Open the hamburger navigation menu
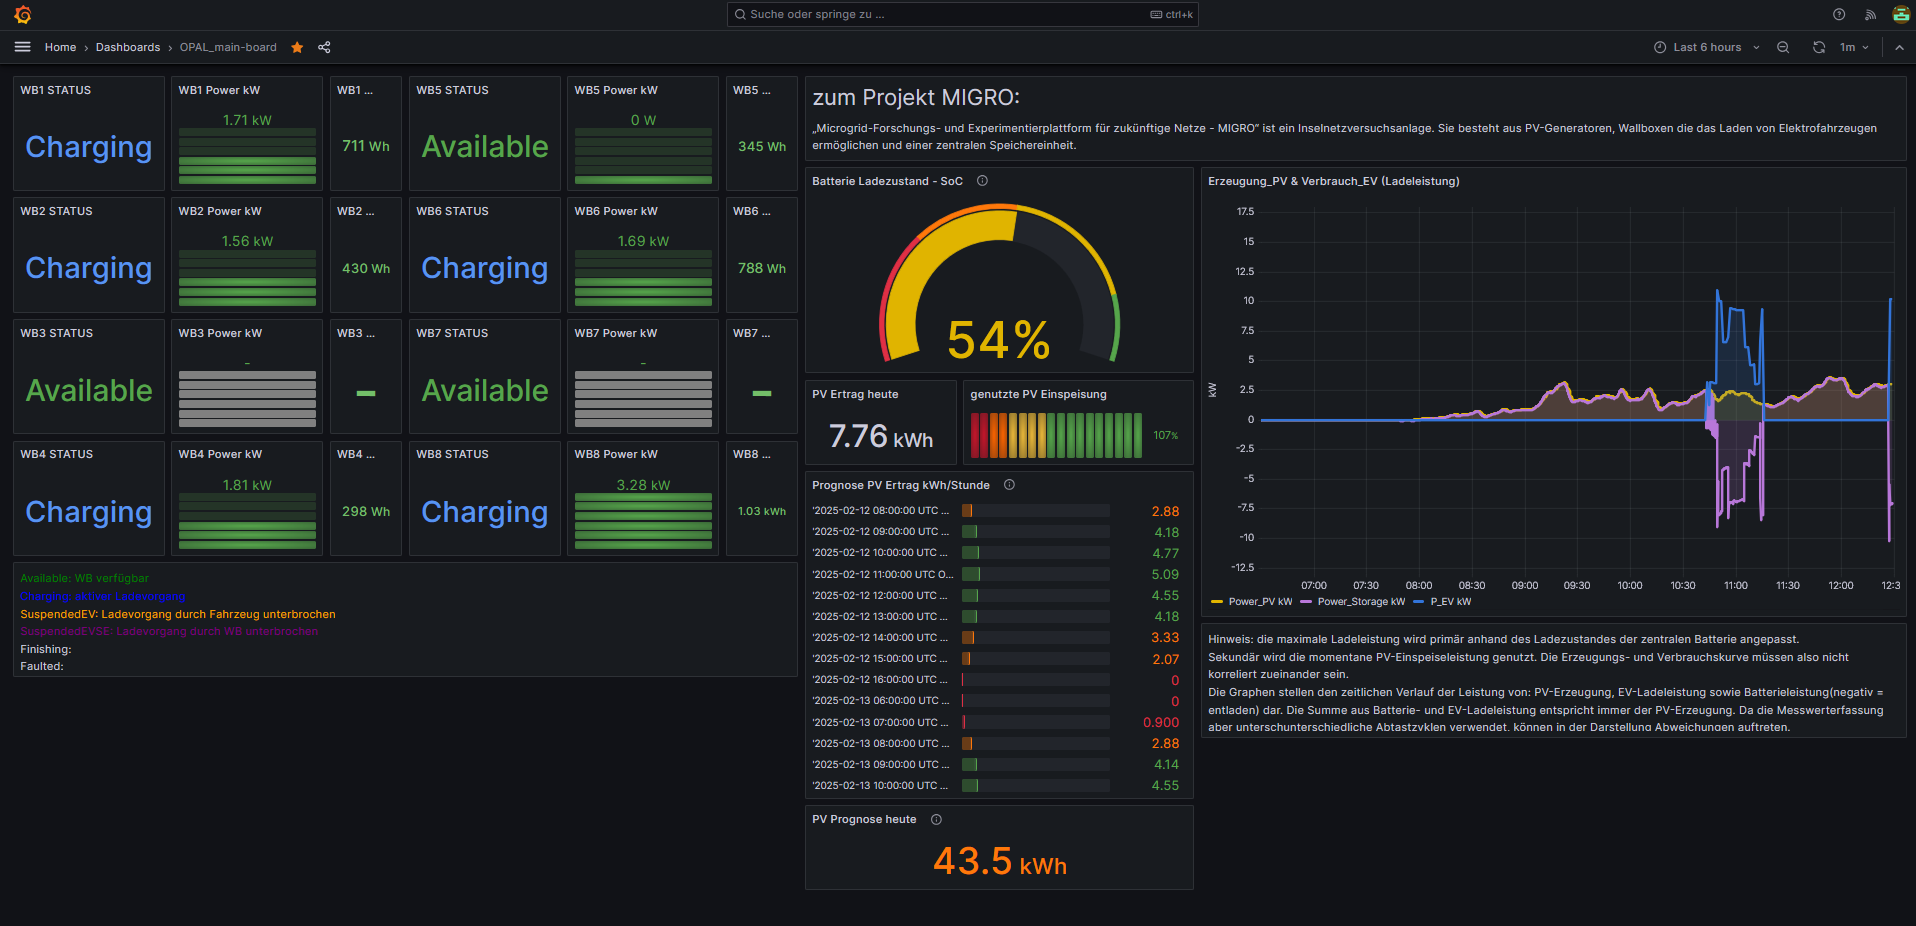Screen dimensions: 1916x926 (23, 47)
